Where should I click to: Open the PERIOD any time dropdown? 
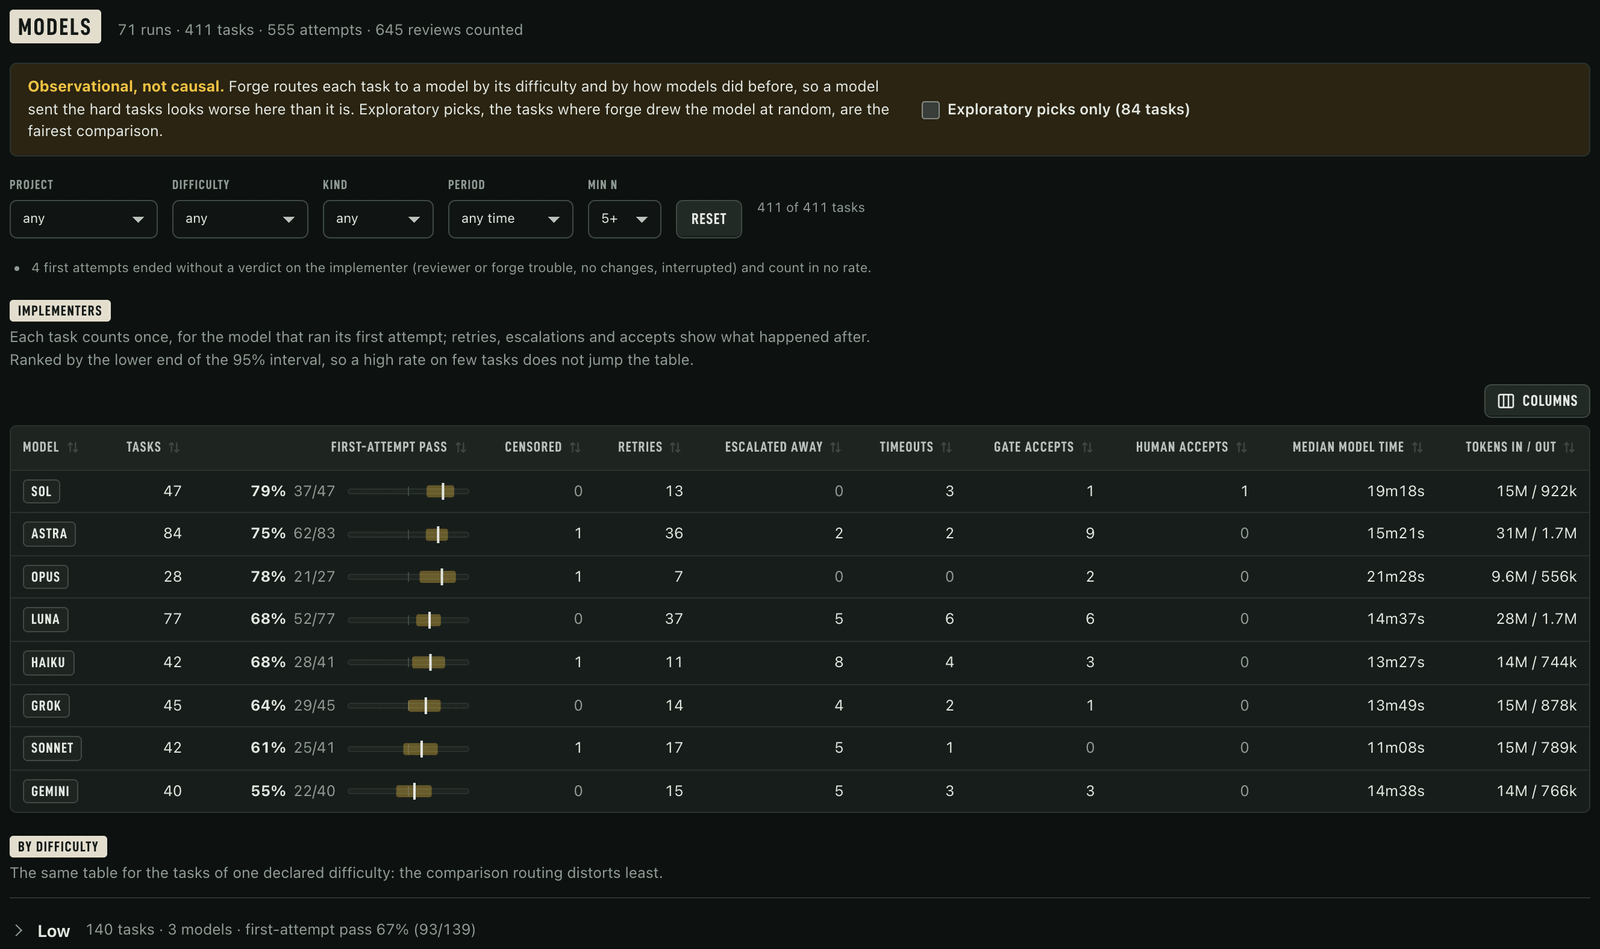click(x=510, y=219)
